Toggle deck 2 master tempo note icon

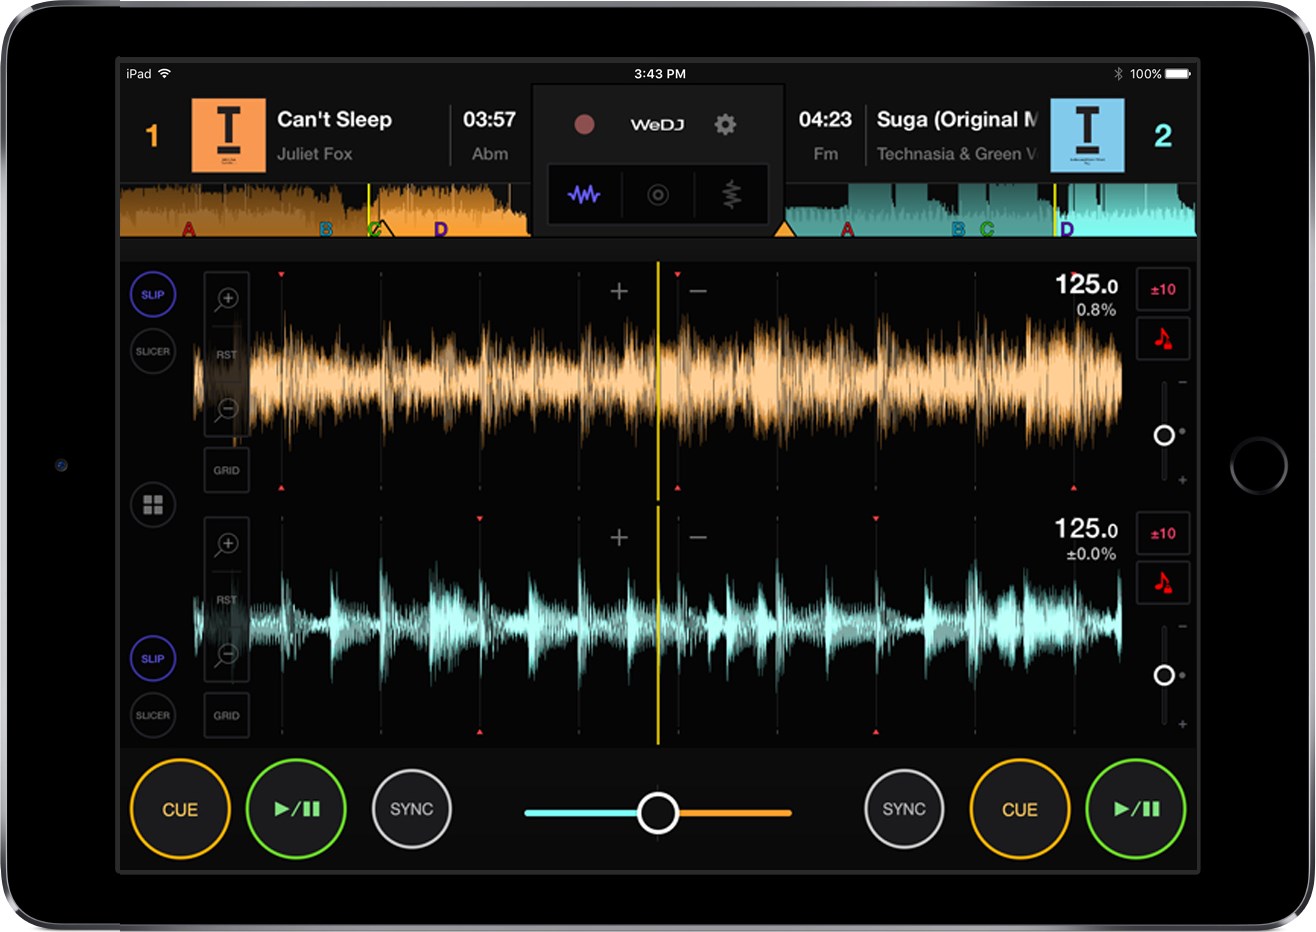click(1163, 583)
